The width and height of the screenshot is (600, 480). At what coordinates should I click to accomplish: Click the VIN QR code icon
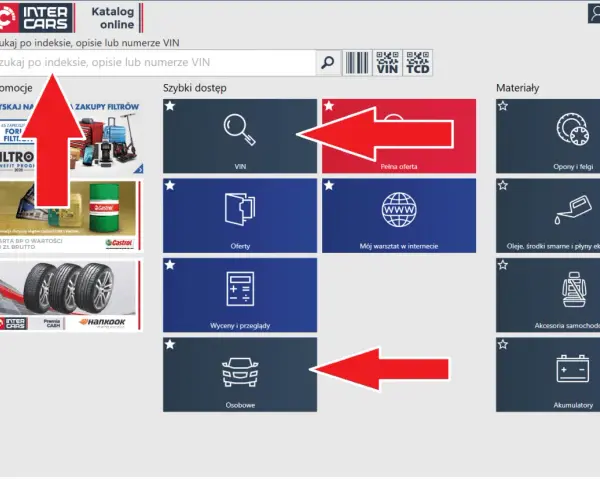click(x=387, y=62)
